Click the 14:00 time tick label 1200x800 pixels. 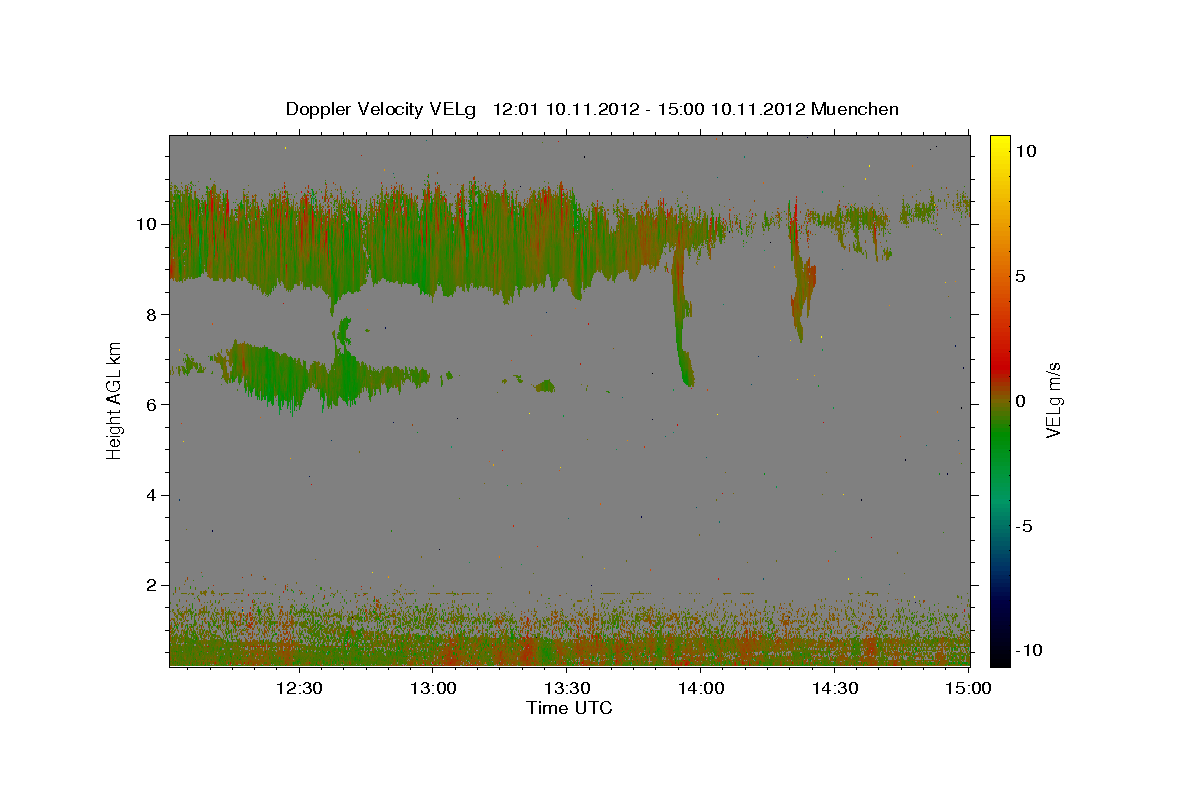point(701,688)
